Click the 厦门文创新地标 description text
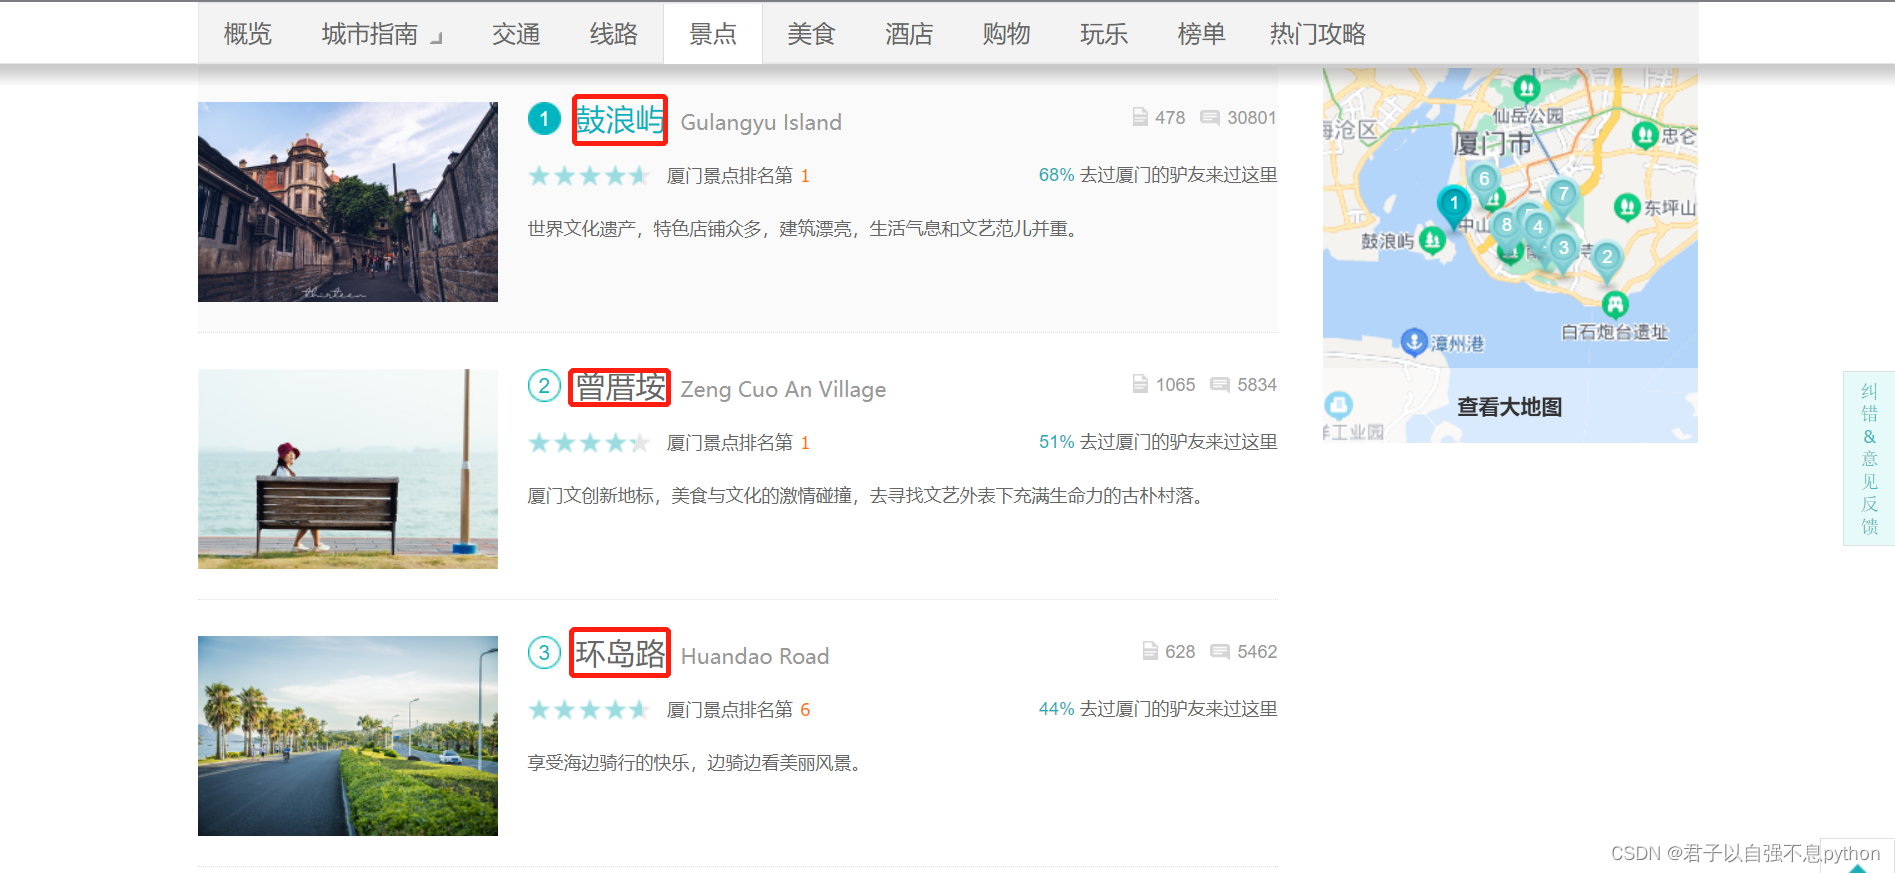Image resolution: width=1895 pixels, height=873 pixels. click(867, 496)
